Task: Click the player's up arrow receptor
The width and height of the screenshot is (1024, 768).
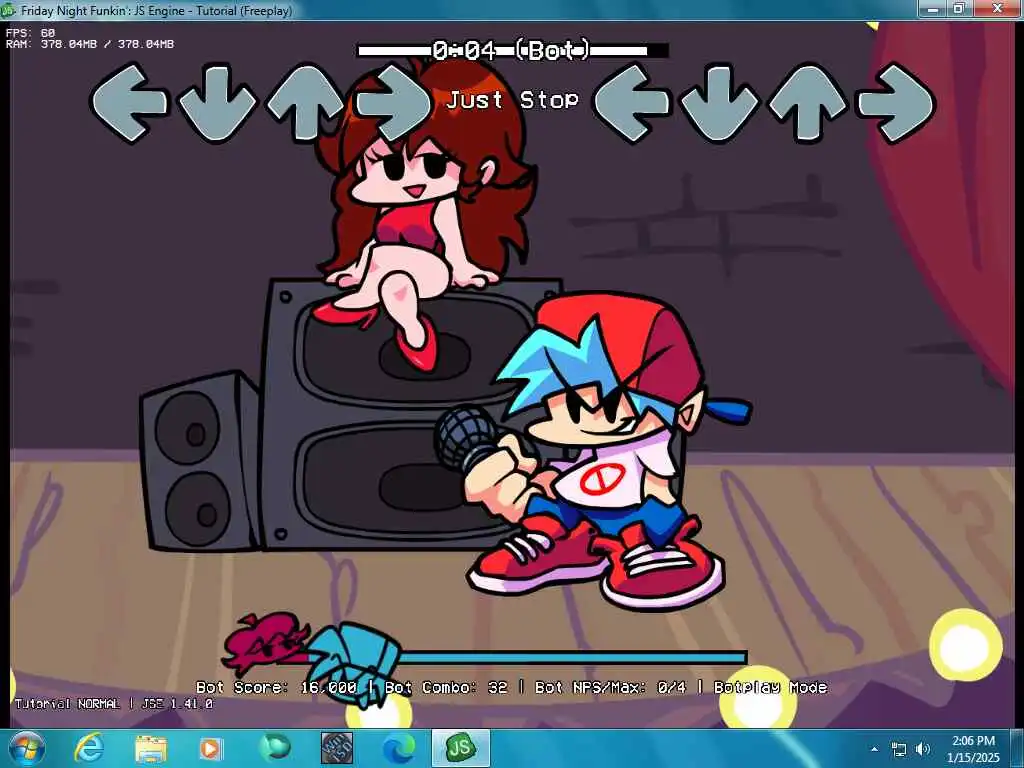Action: coord(808,103)
